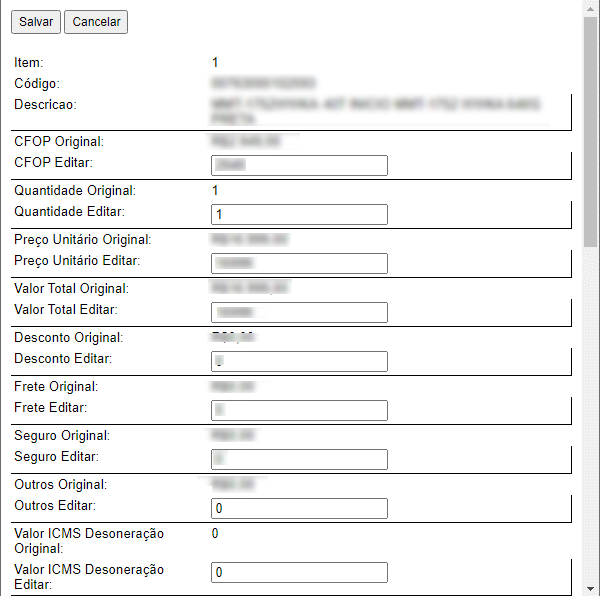Viewport: 600px width, 596px height.
Task: Click the Salvar button
Action: click(36, 22)
